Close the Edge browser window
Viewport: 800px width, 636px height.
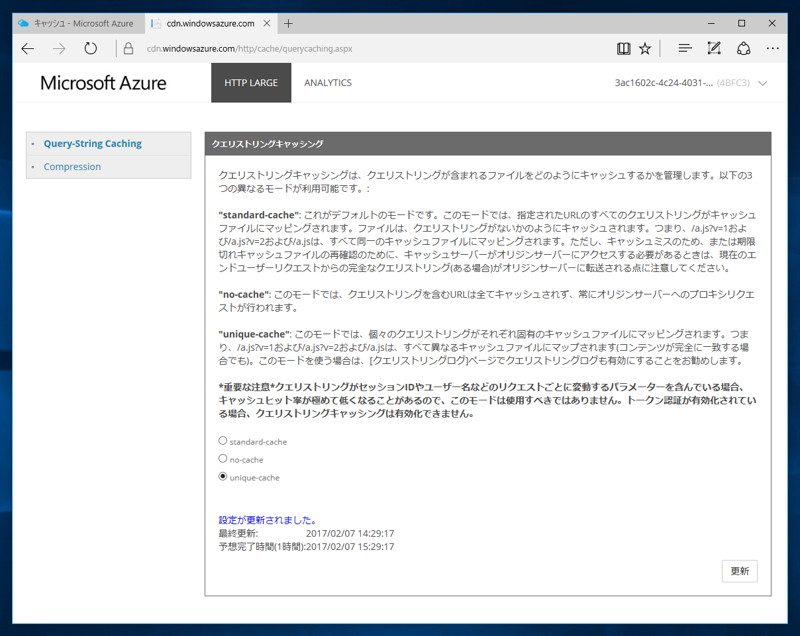(x=772, y=23)
